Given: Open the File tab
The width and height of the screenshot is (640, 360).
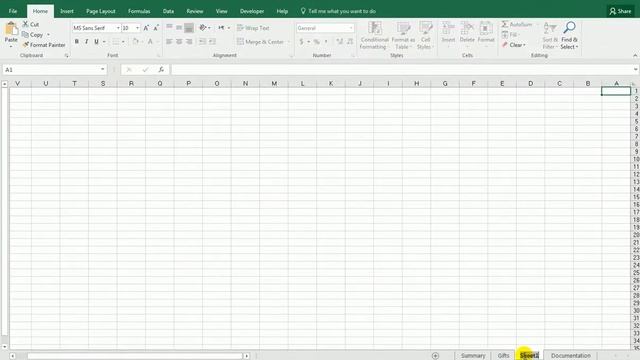Looking at the screenshot, I should coord(13,11).
